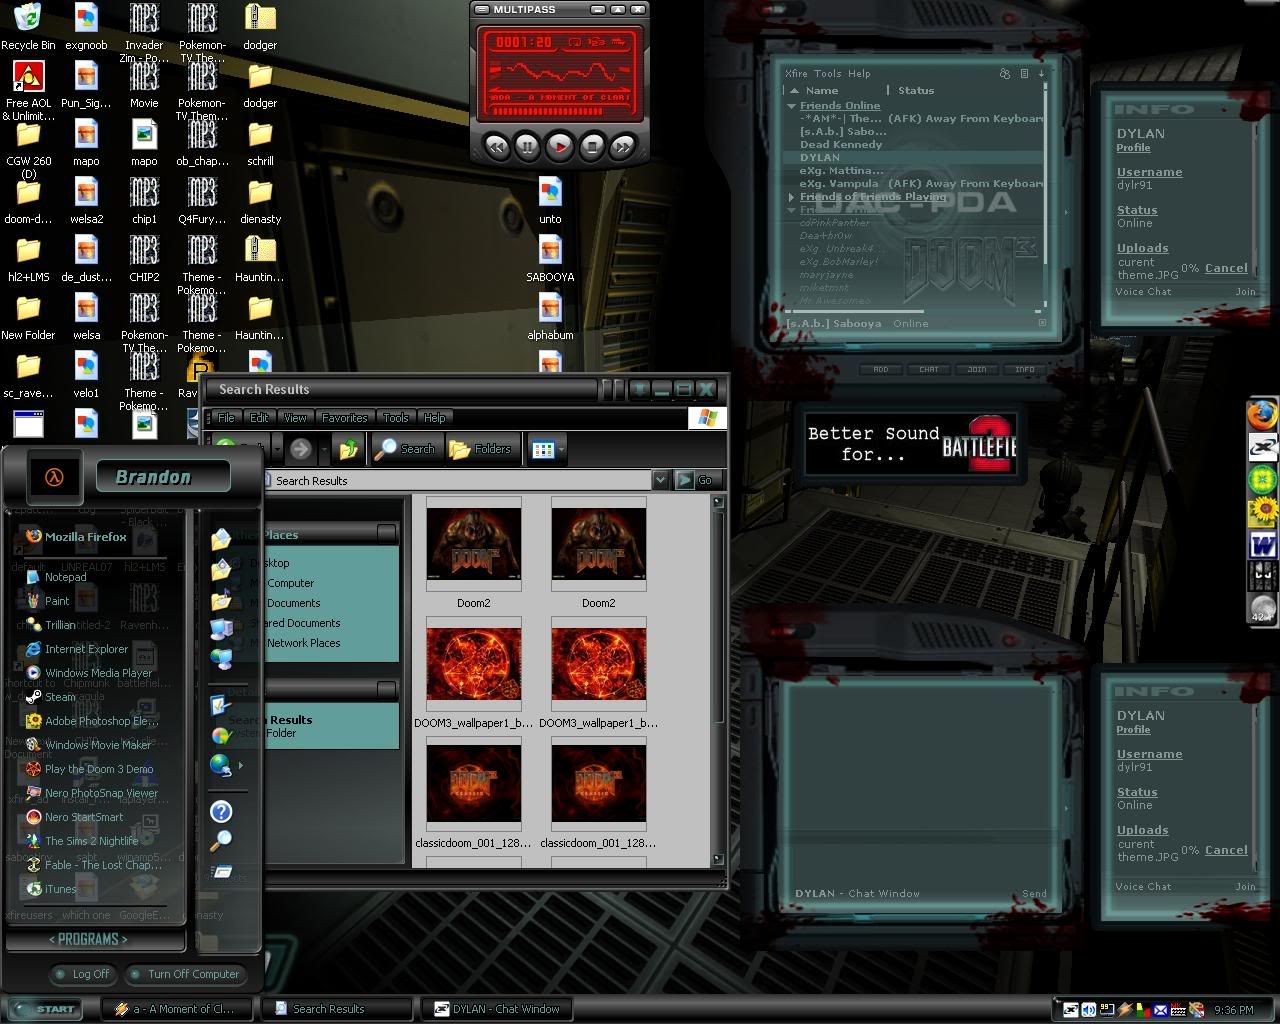
Task: Open the Help menu in Xfire window
Action: [x=859, y=73]
